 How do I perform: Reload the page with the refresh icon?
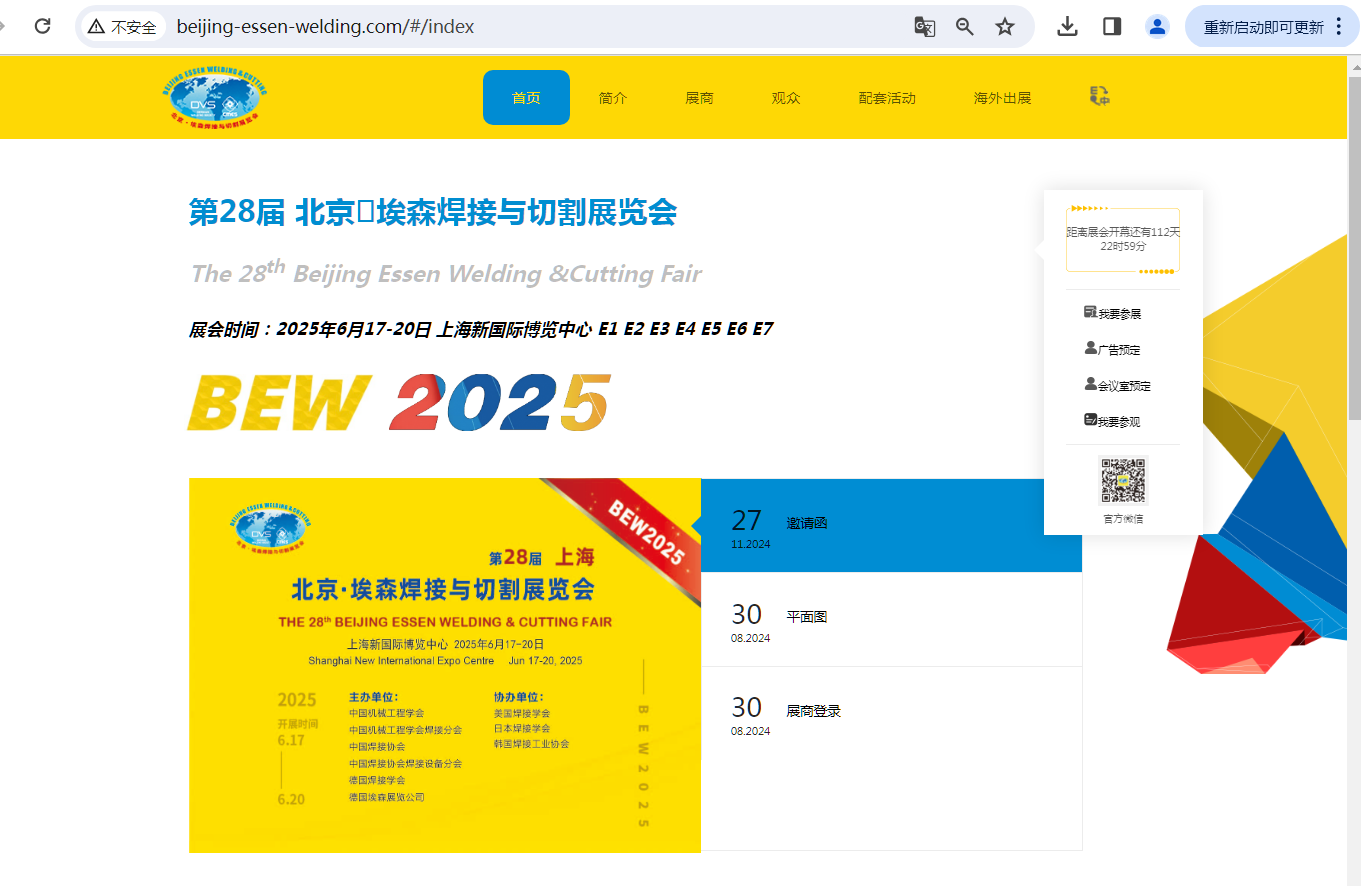[42, 26]
